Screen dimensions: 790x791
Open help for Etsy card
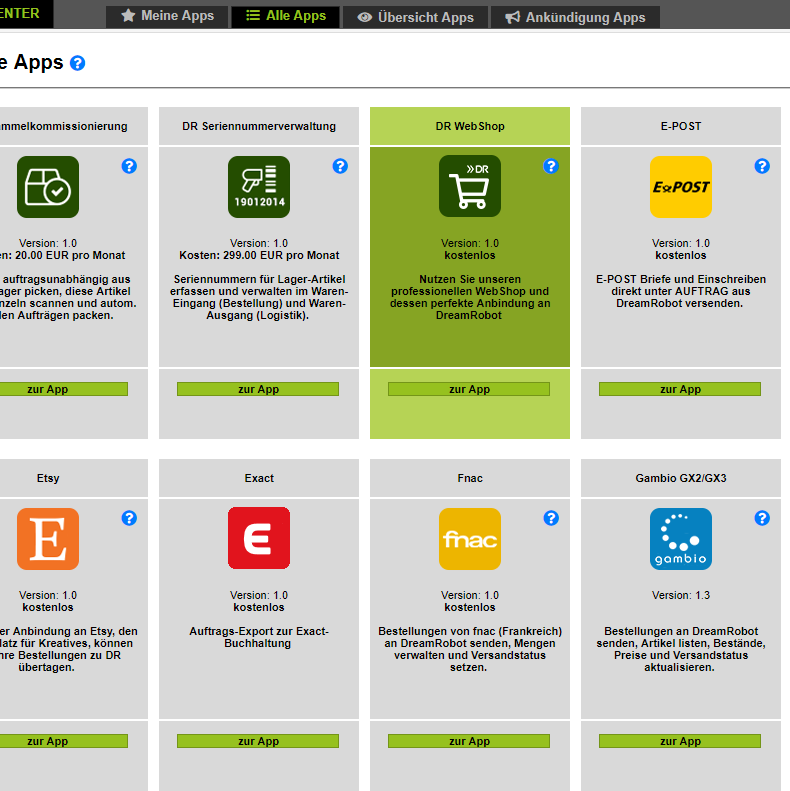pyautogui.click(x=129, y=518)
